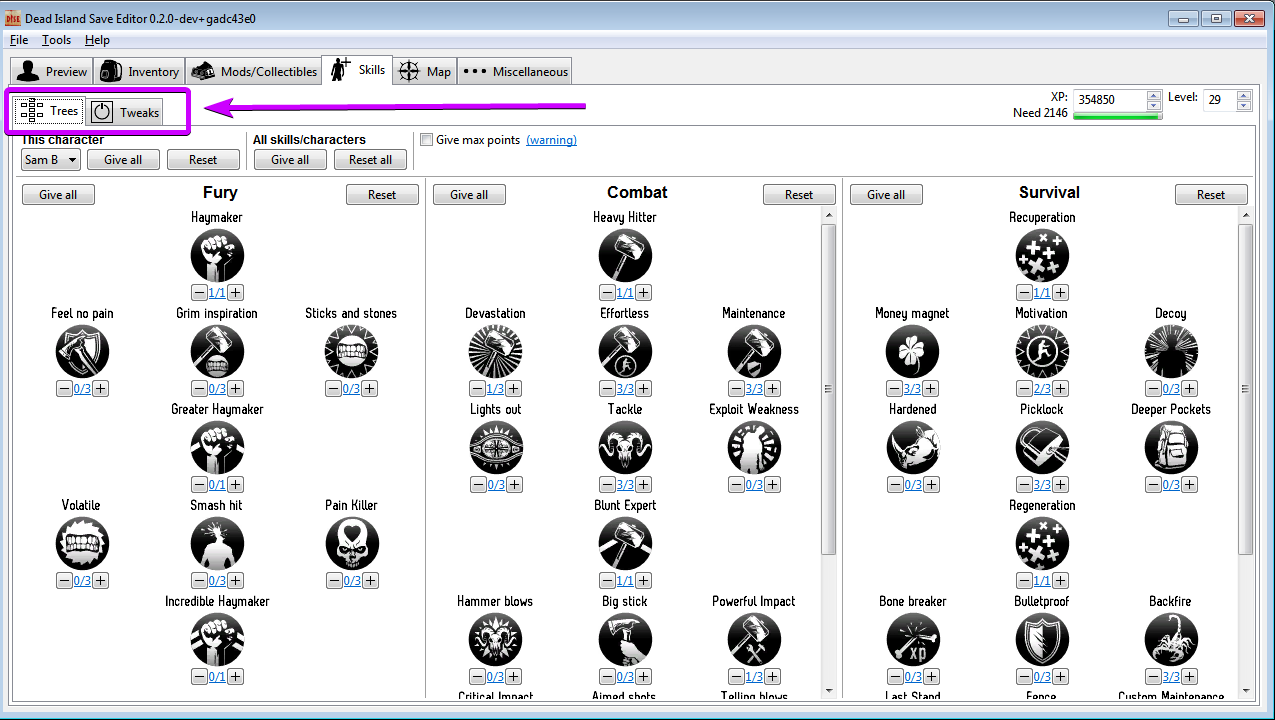The image size is (1275, 720).
Task: Select the Feel no pain skill icon
Action: tap(82, 351)
